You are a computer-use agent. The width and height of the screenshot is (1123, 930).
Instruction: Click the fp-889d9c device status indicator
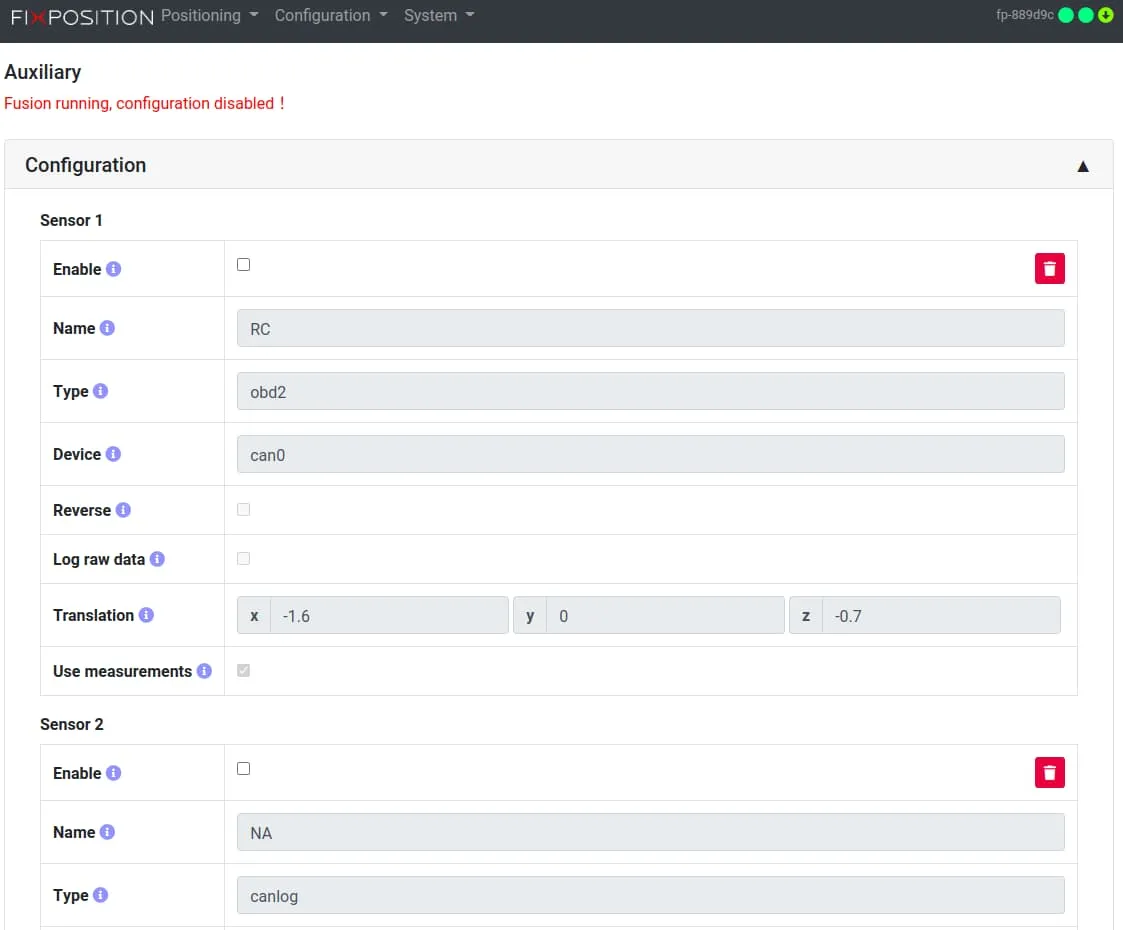pos(1024,16)
